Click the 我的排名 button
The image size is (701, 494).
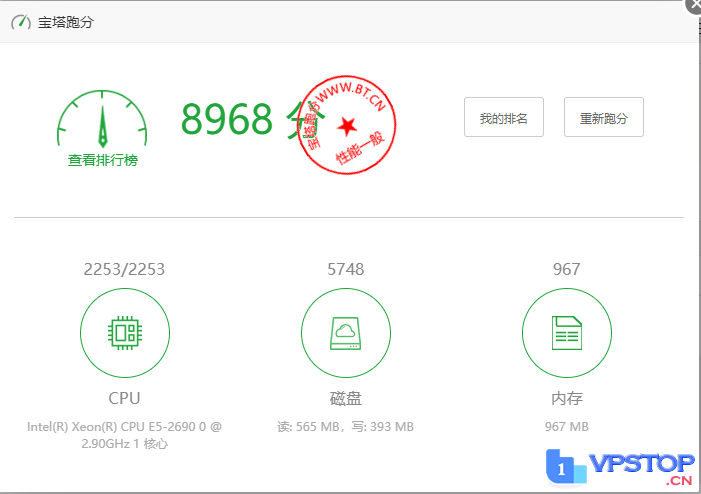(504, 117)
